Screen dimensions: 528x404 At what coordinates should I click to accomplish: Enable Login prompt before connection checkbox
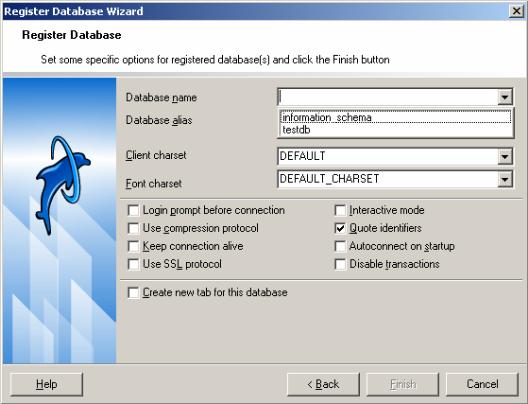click(133, 210)
